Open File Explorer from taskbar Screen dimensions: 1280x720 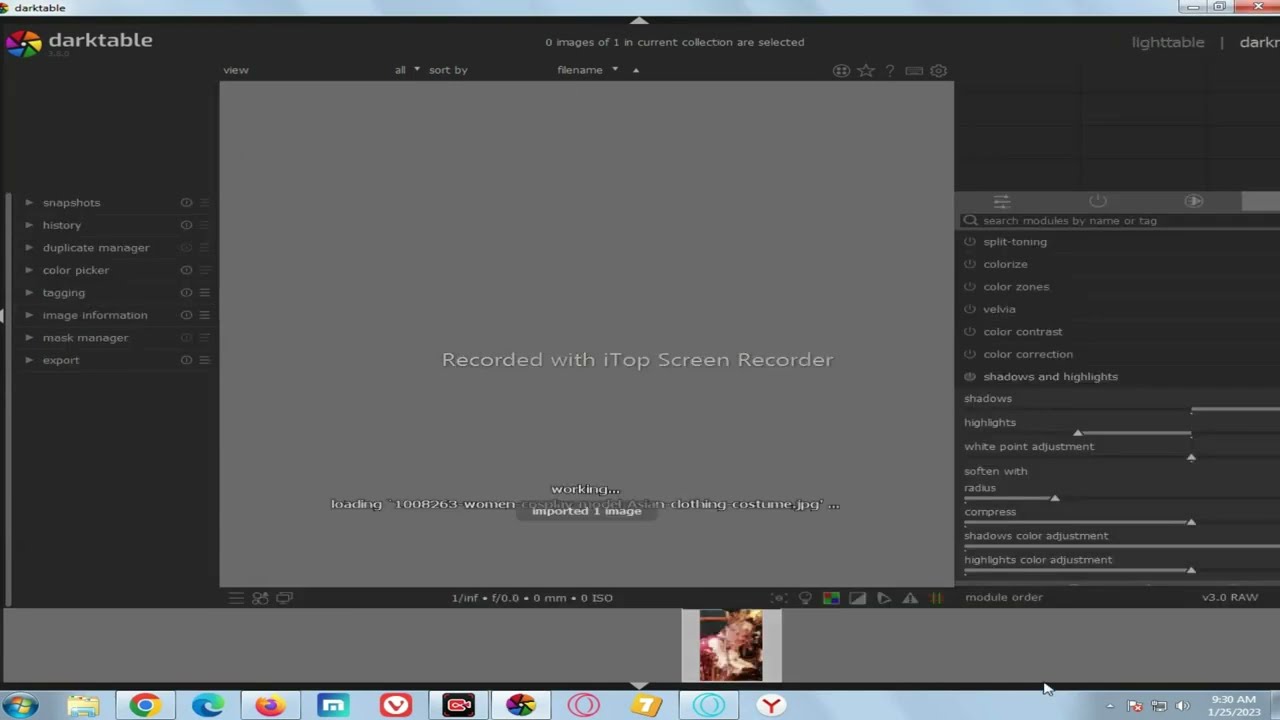pos(83,706)
